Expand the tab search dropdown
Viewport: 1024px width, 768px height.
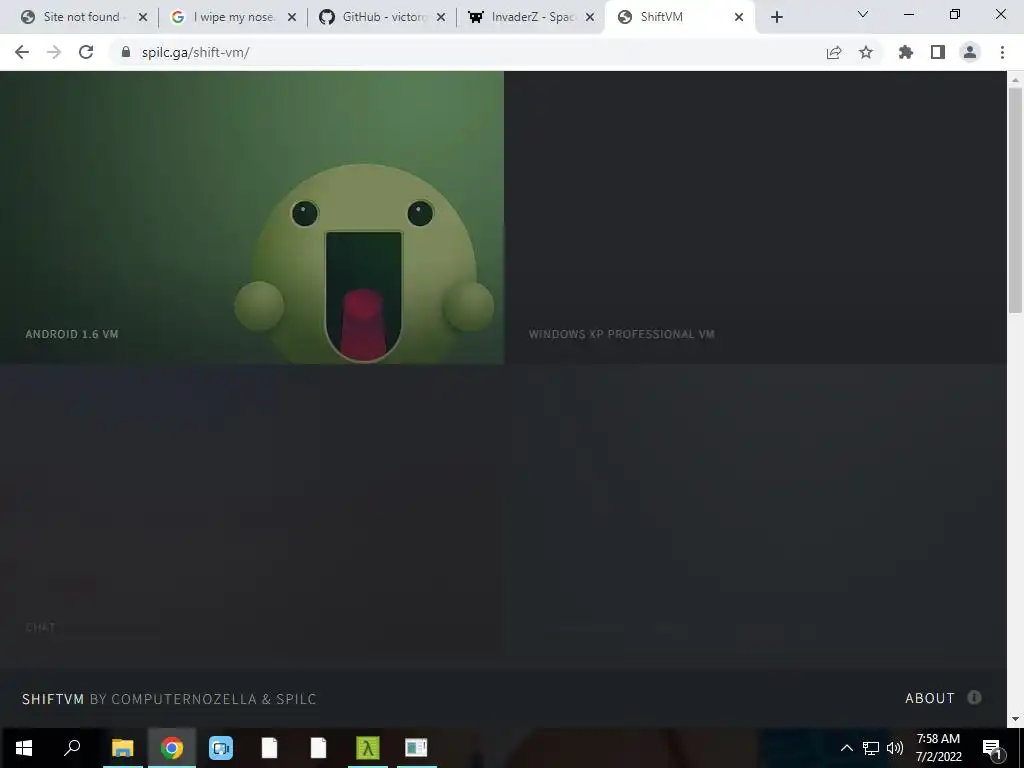click(x=863, y=14)
